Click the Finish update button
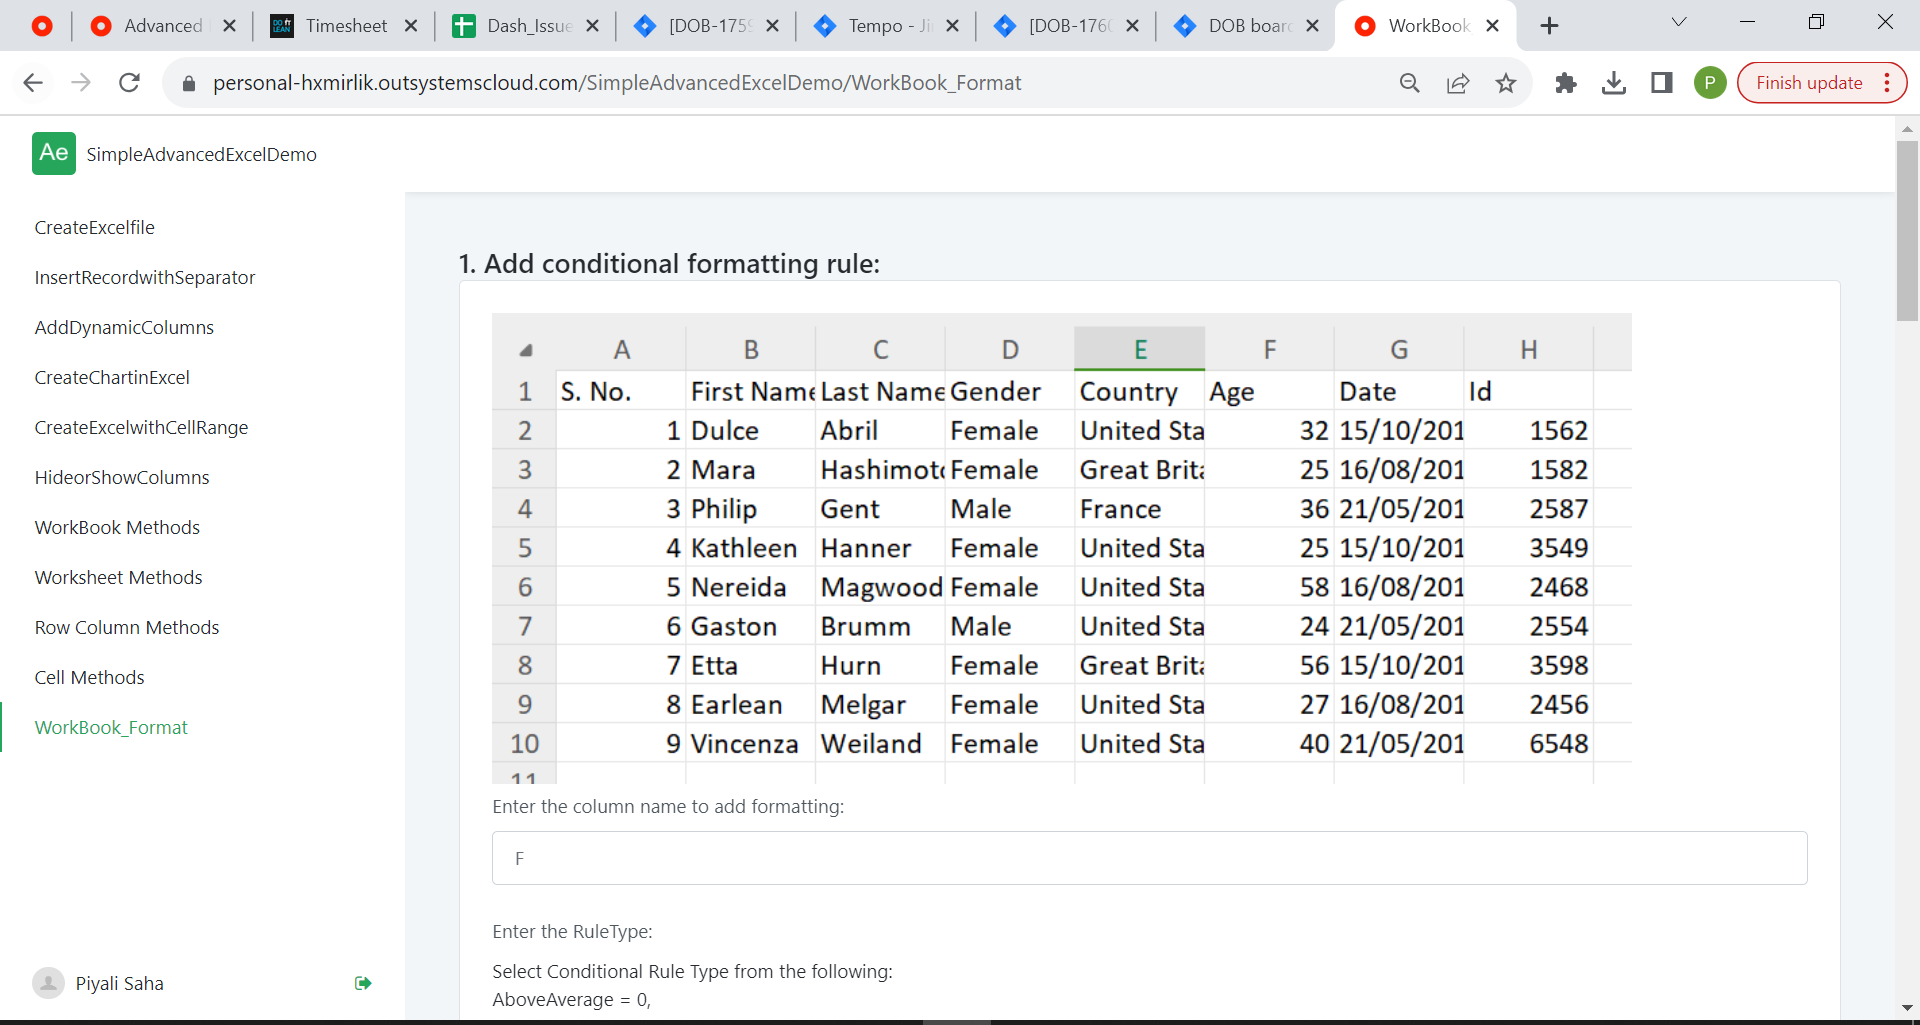The width and height of the screenshot is (1920, 1025). [x=1811, y=83]
